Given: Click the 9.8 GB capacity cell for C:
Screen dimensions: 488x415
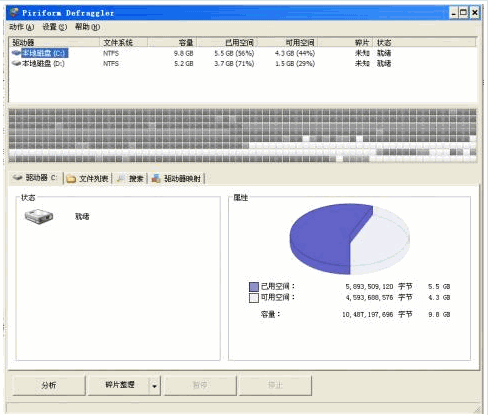Looking at the screenshot, I should tap(183, 53).
